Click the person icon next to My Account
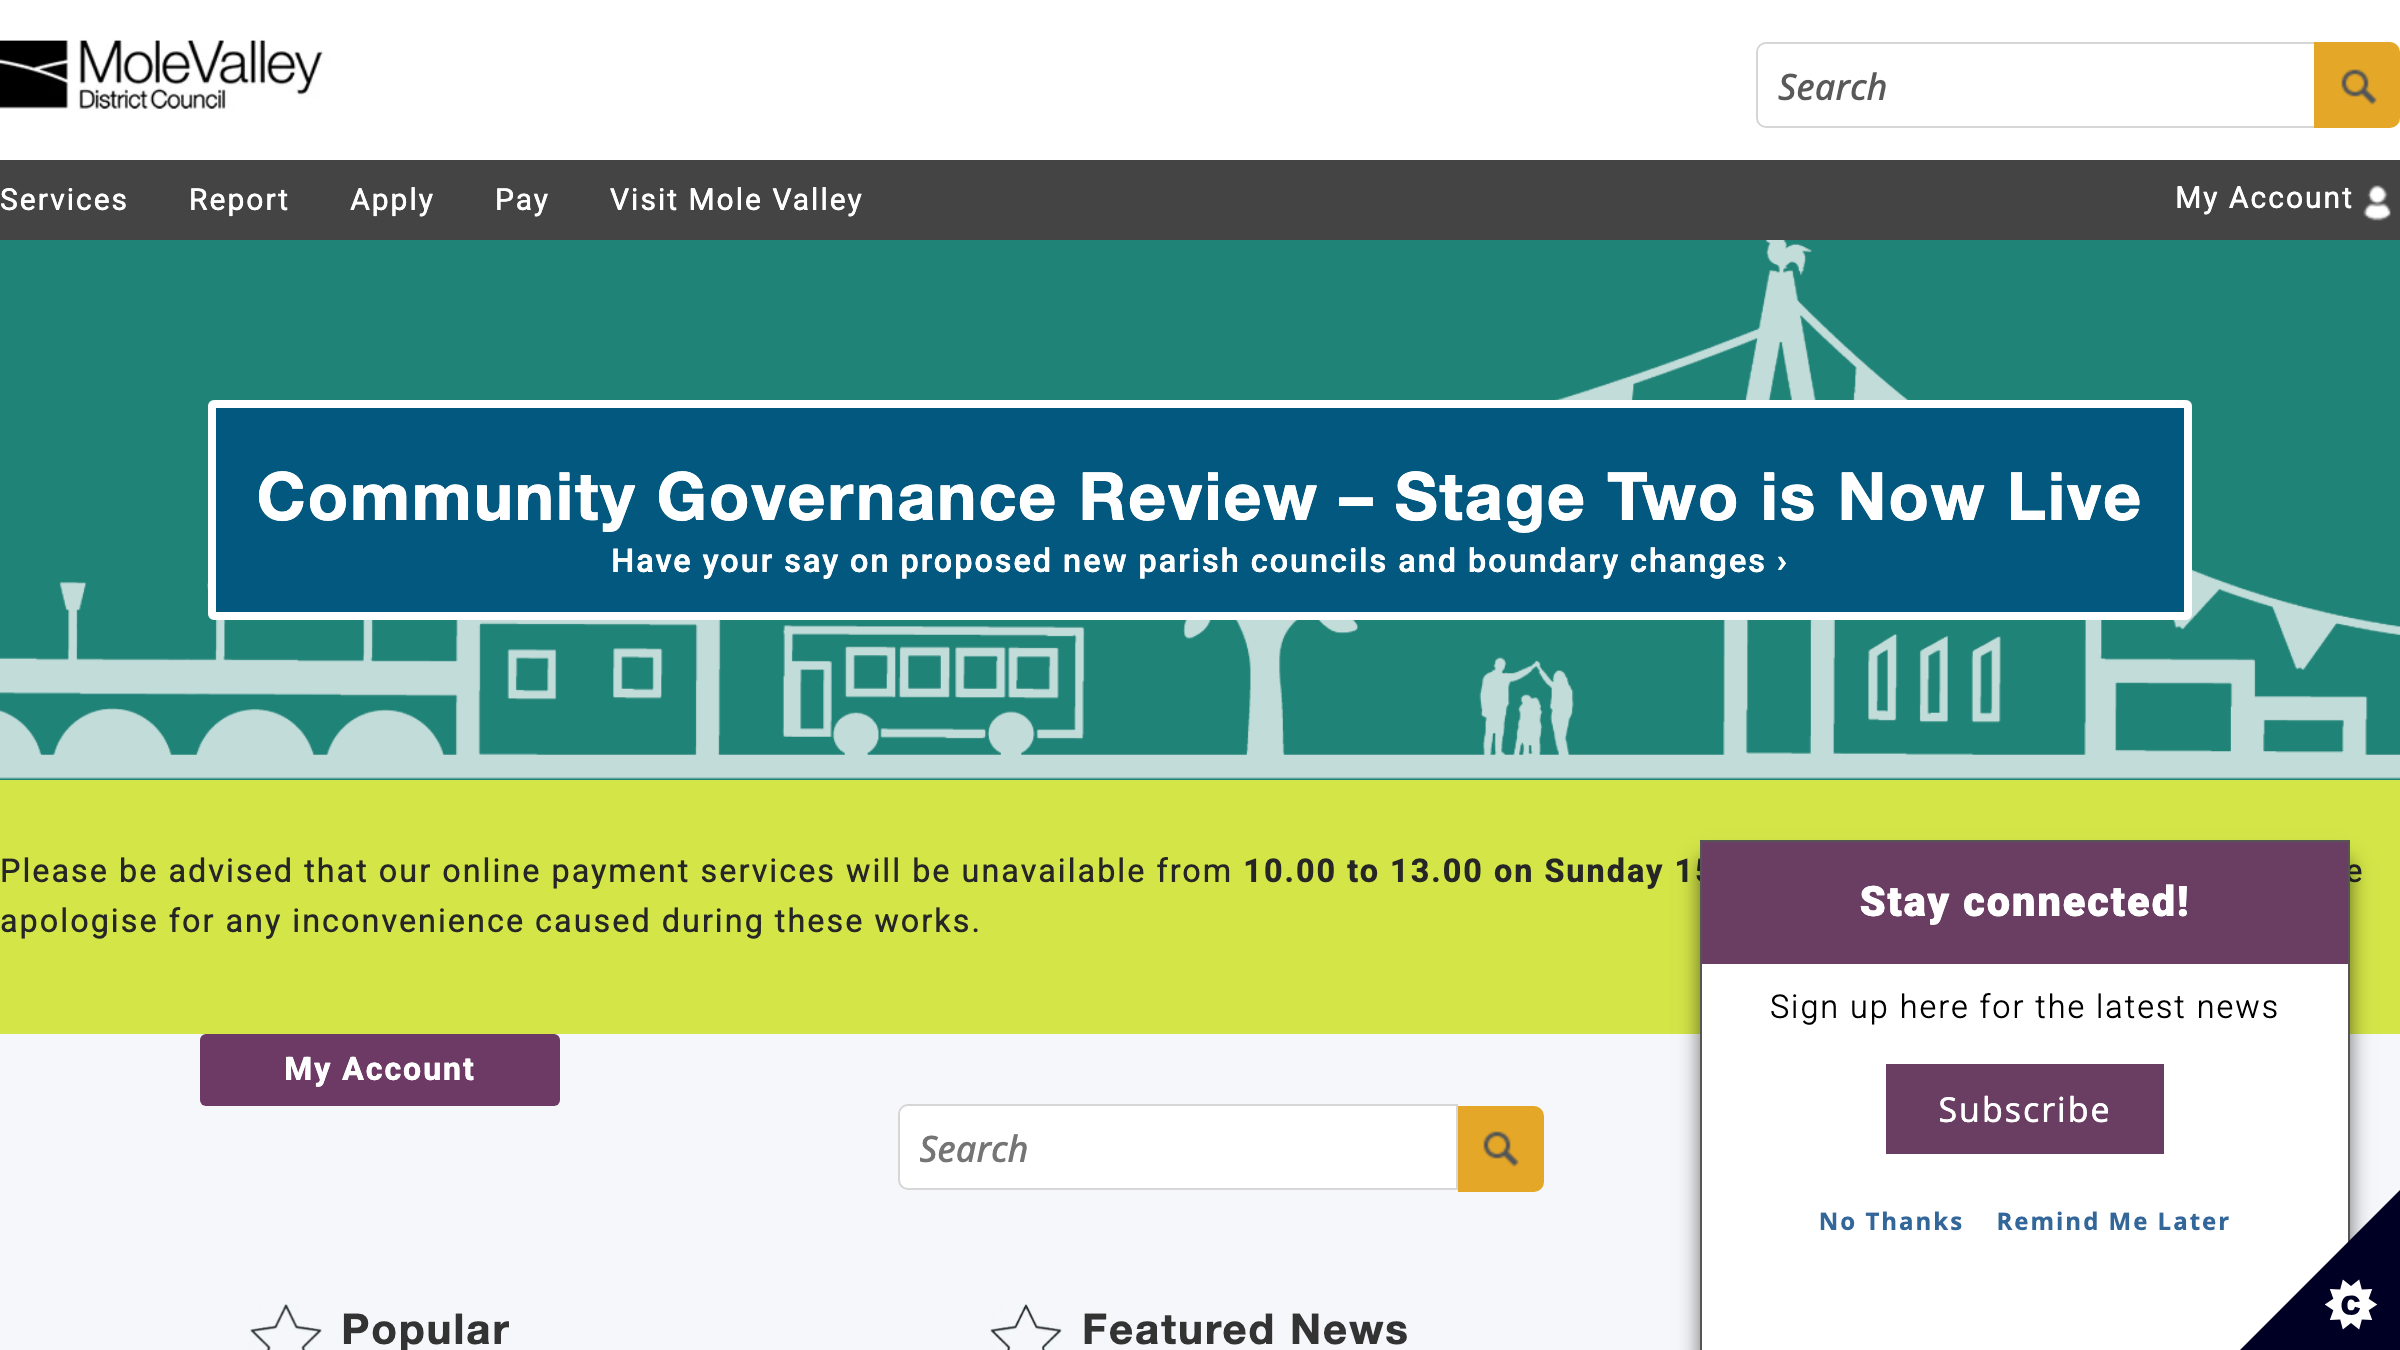The height and width of the screenshot is (1350, 2400). point(2377,199)
